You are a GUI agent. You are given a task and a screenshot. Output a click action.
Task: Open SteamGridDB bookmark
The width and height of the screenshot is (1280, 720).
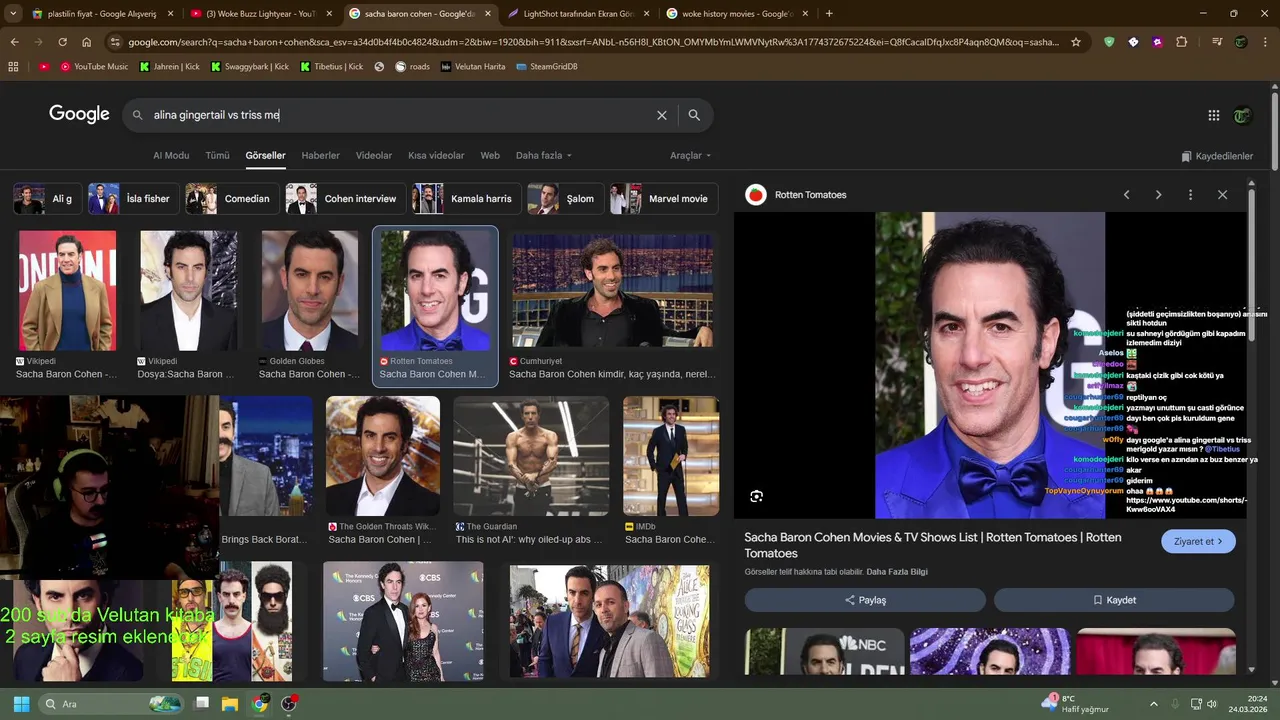(x=546, y=67)
